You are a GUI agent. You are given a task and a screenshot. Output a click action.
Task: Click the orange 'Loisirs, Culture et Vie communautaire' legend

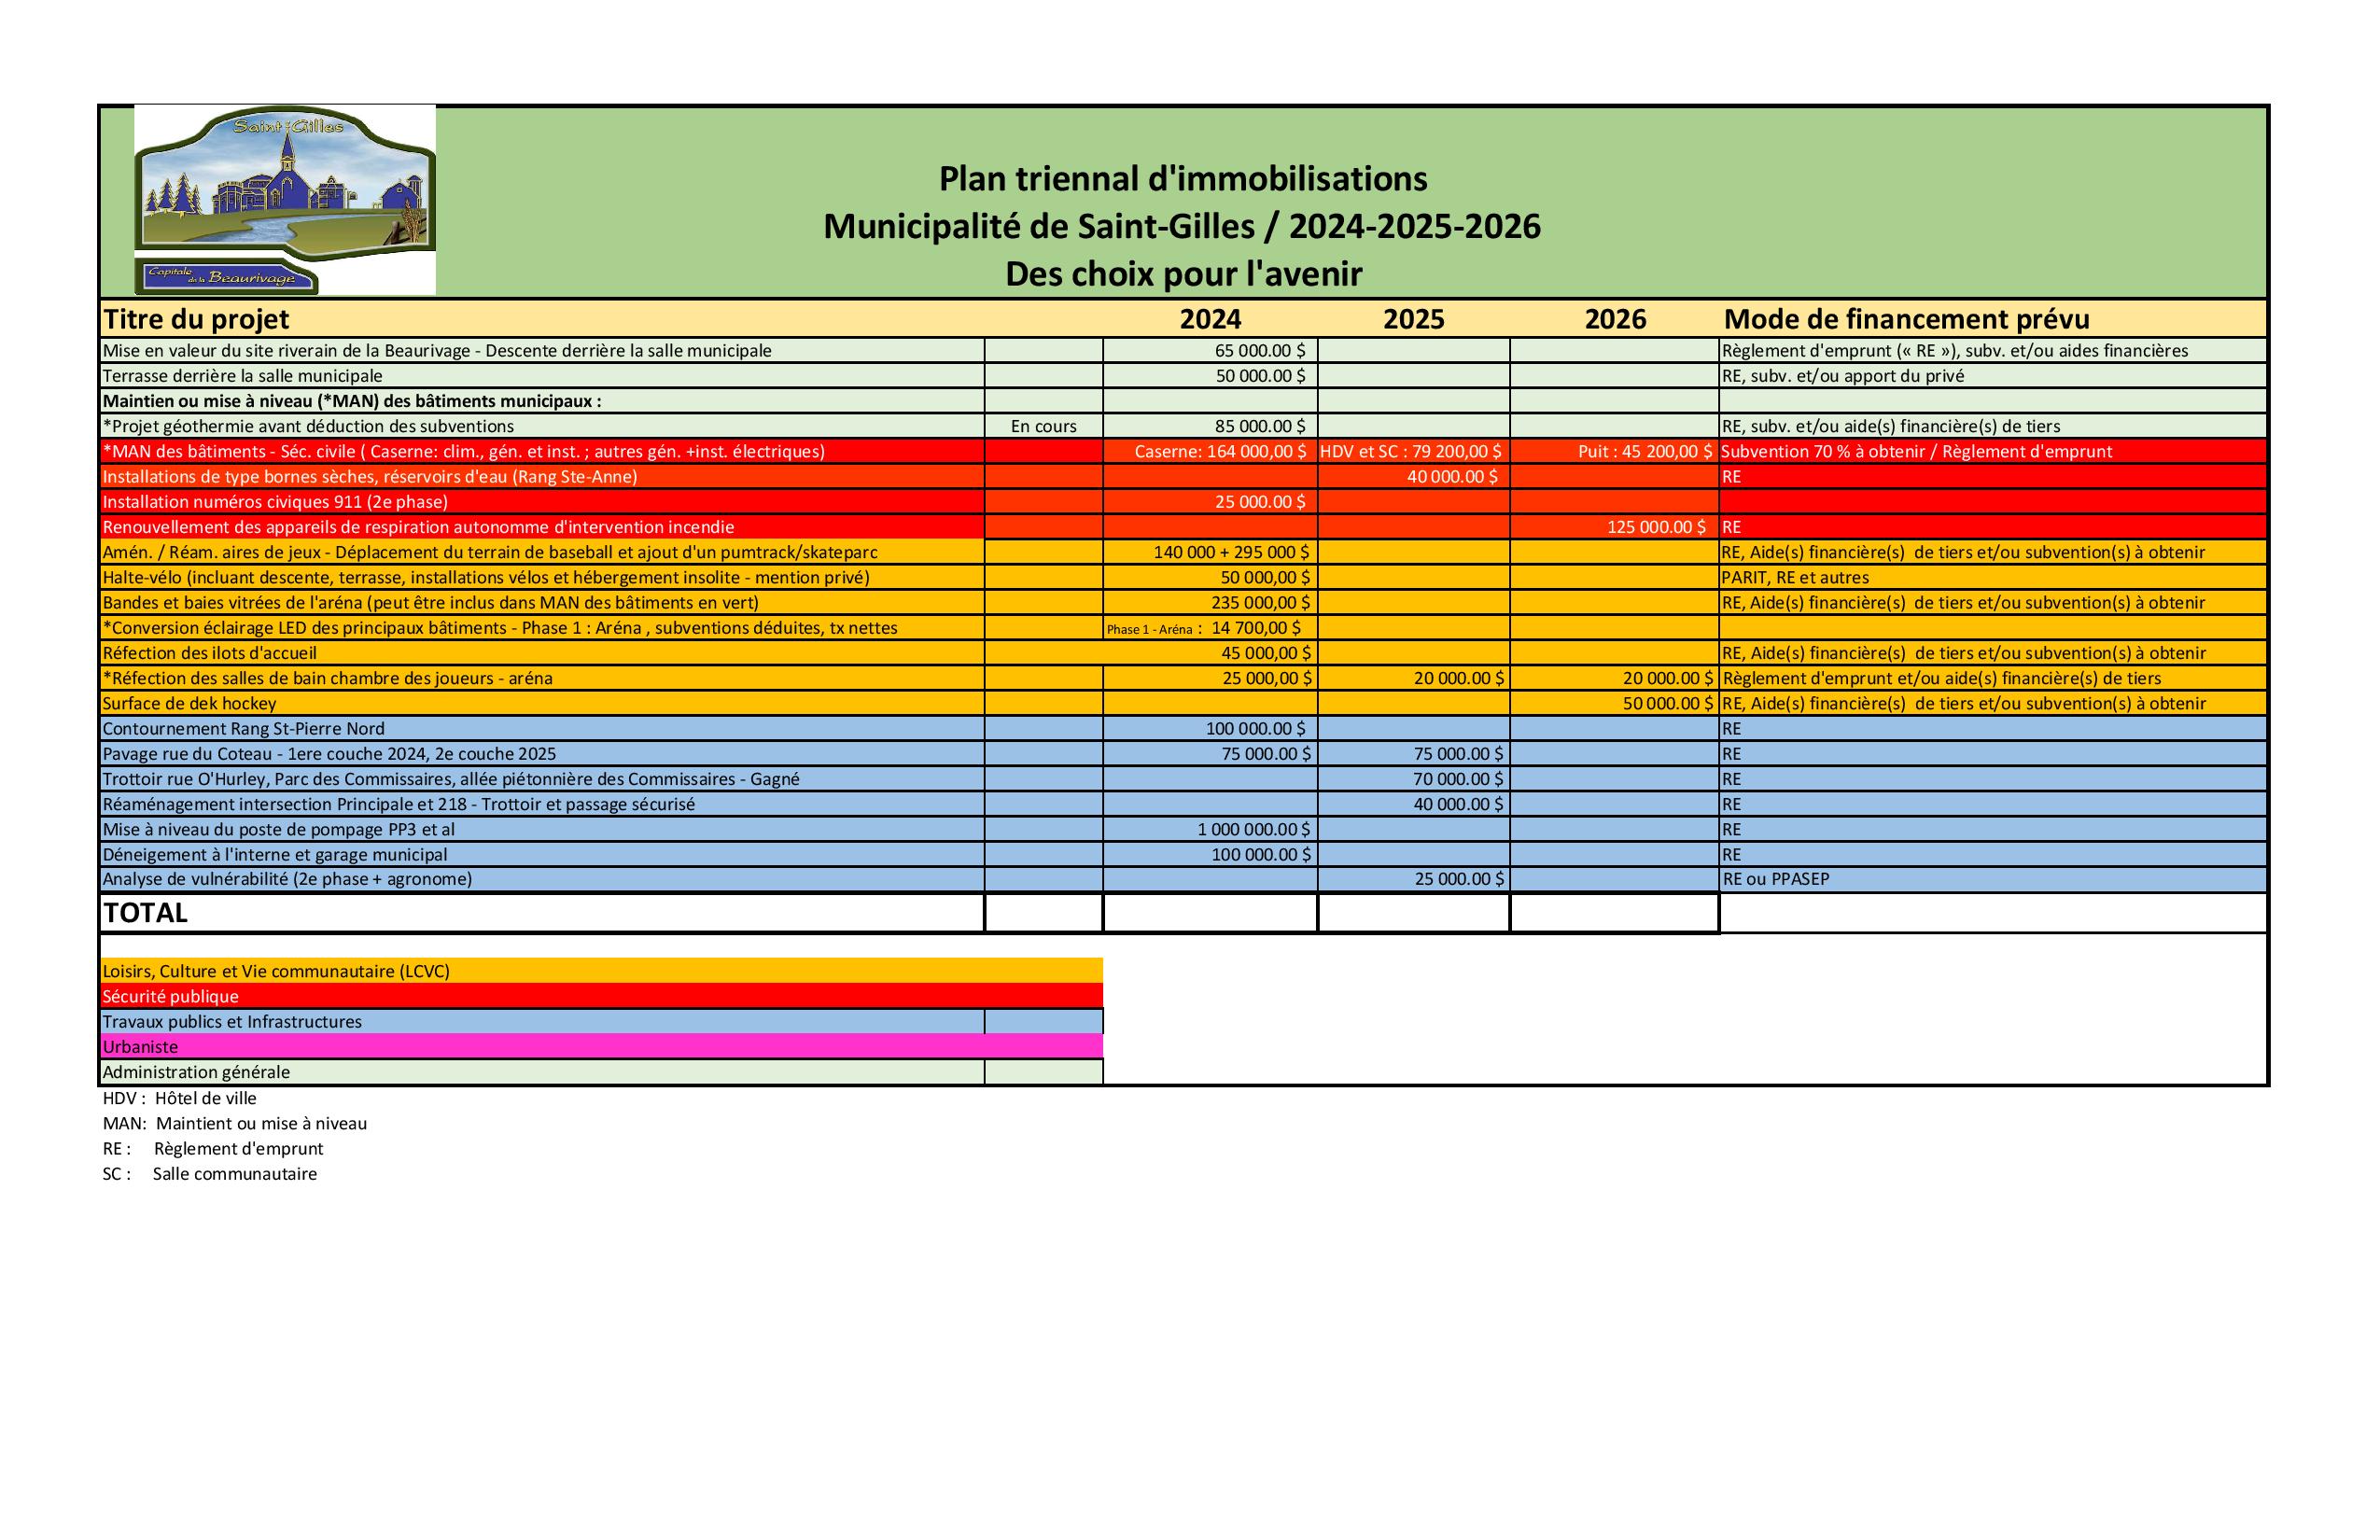[276, 971]
